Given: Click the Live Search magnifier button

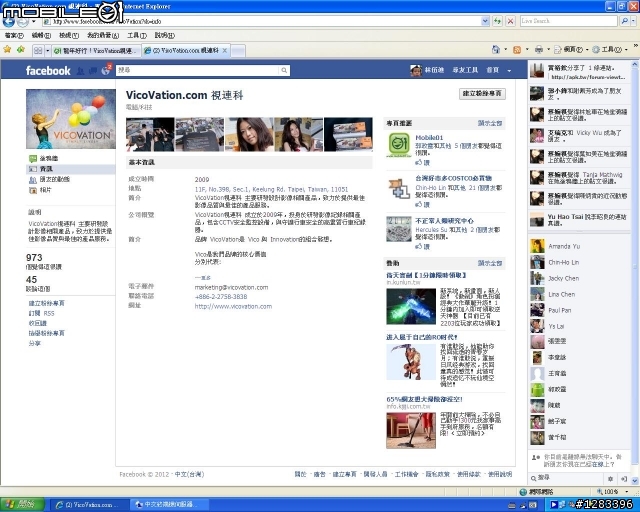Looking at the screenshot, I should (624, 21).
